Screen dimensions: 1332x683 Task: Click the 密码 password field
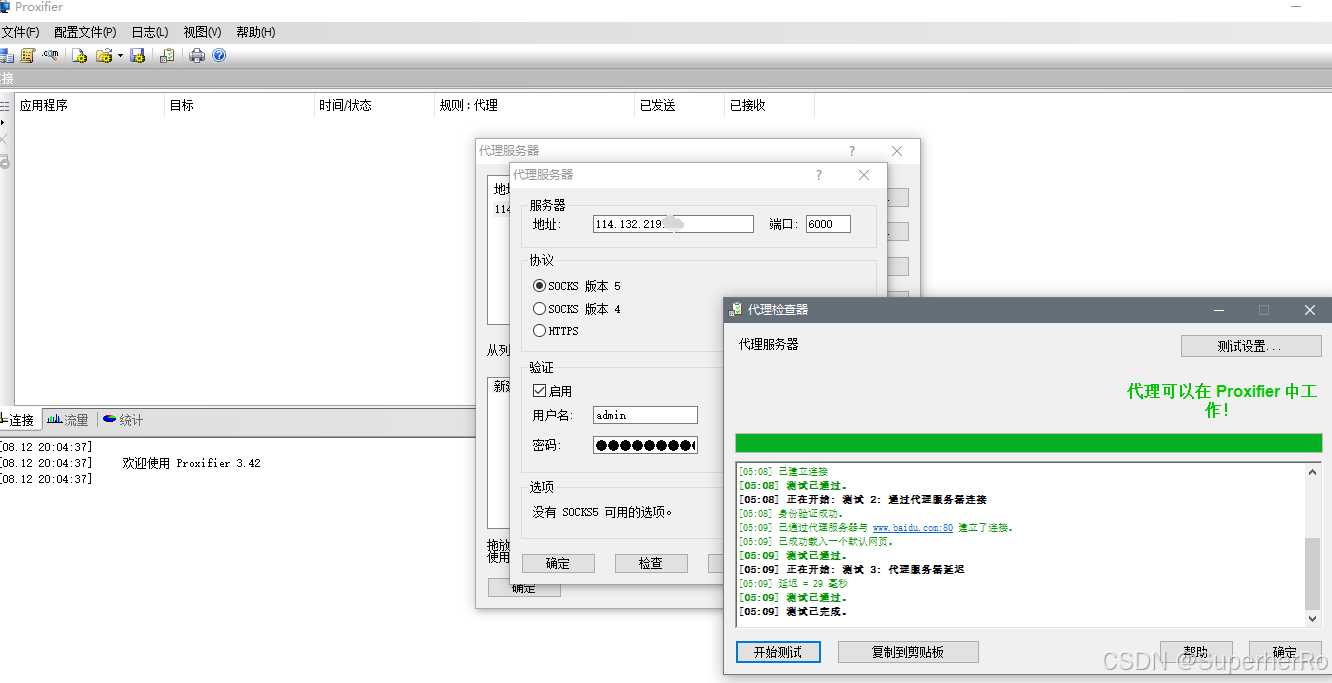[x=645, y=445]
